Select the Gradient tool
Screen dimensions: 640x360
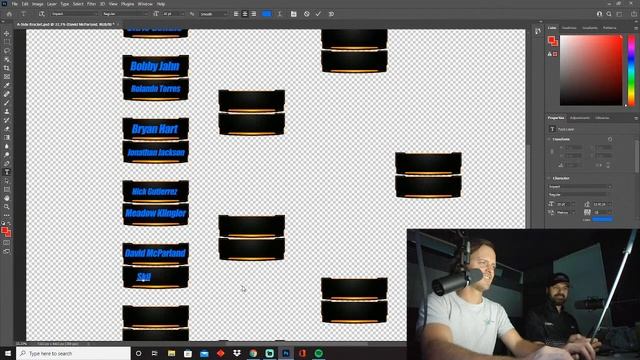(7, 137)
